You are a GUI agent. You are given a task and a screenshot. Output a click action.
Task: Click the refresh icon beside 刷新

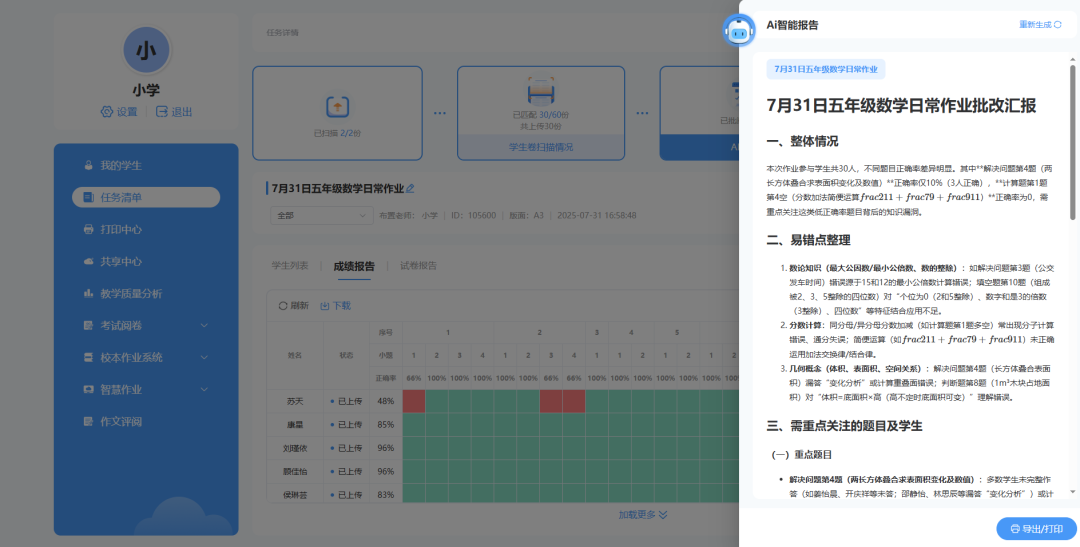[282, 306]
